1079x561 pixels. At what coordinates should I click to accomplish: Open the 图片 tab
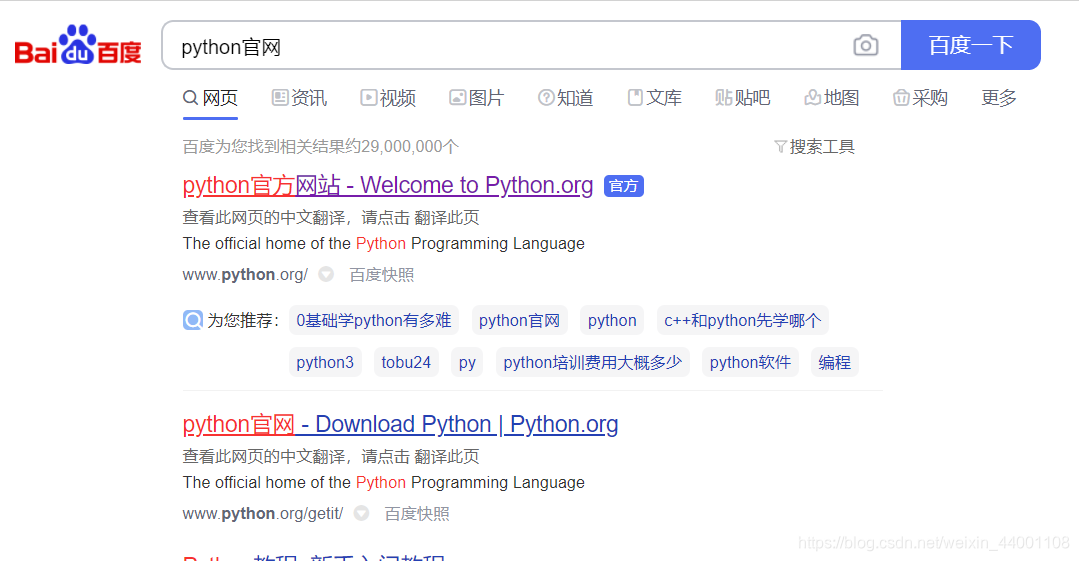coord(476,98)
